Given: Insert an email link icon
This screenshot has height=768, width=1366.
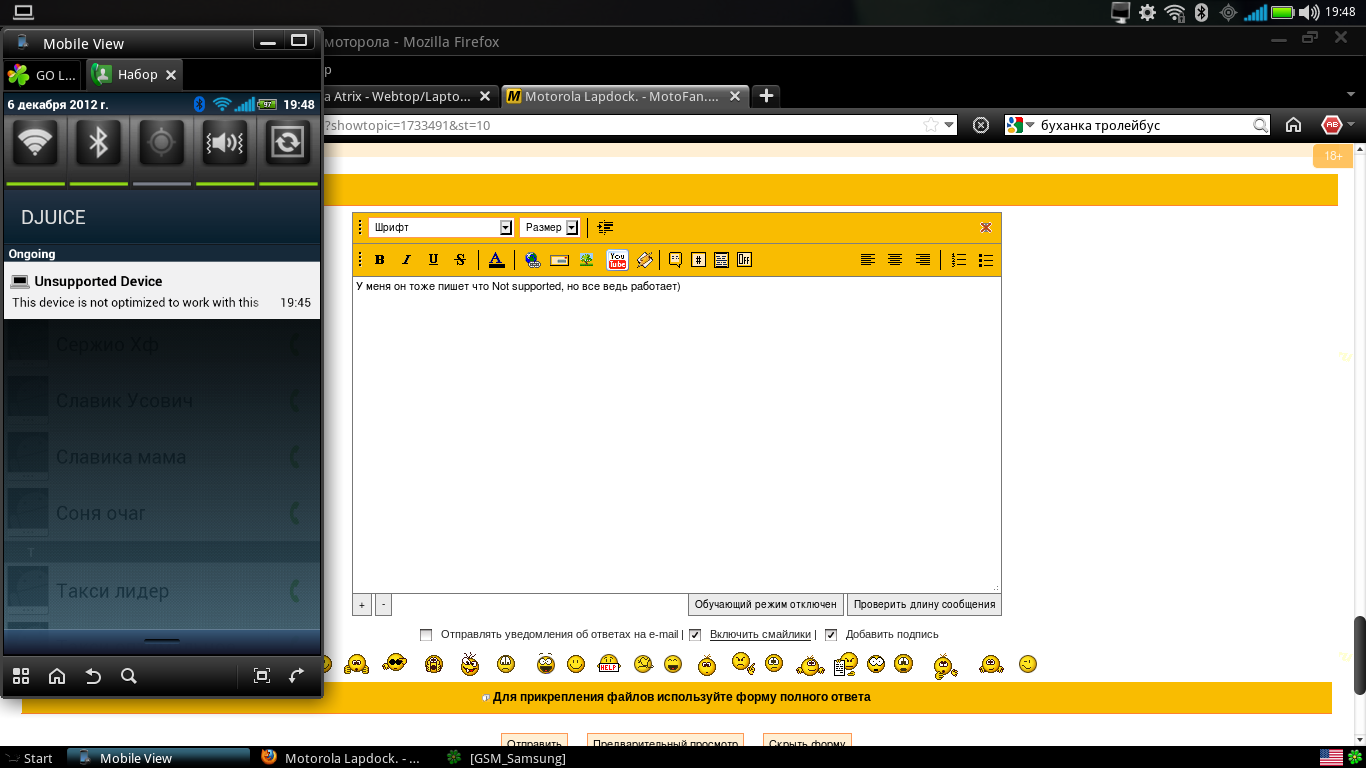Looking at the screenshot, I should tap(560, 260).
